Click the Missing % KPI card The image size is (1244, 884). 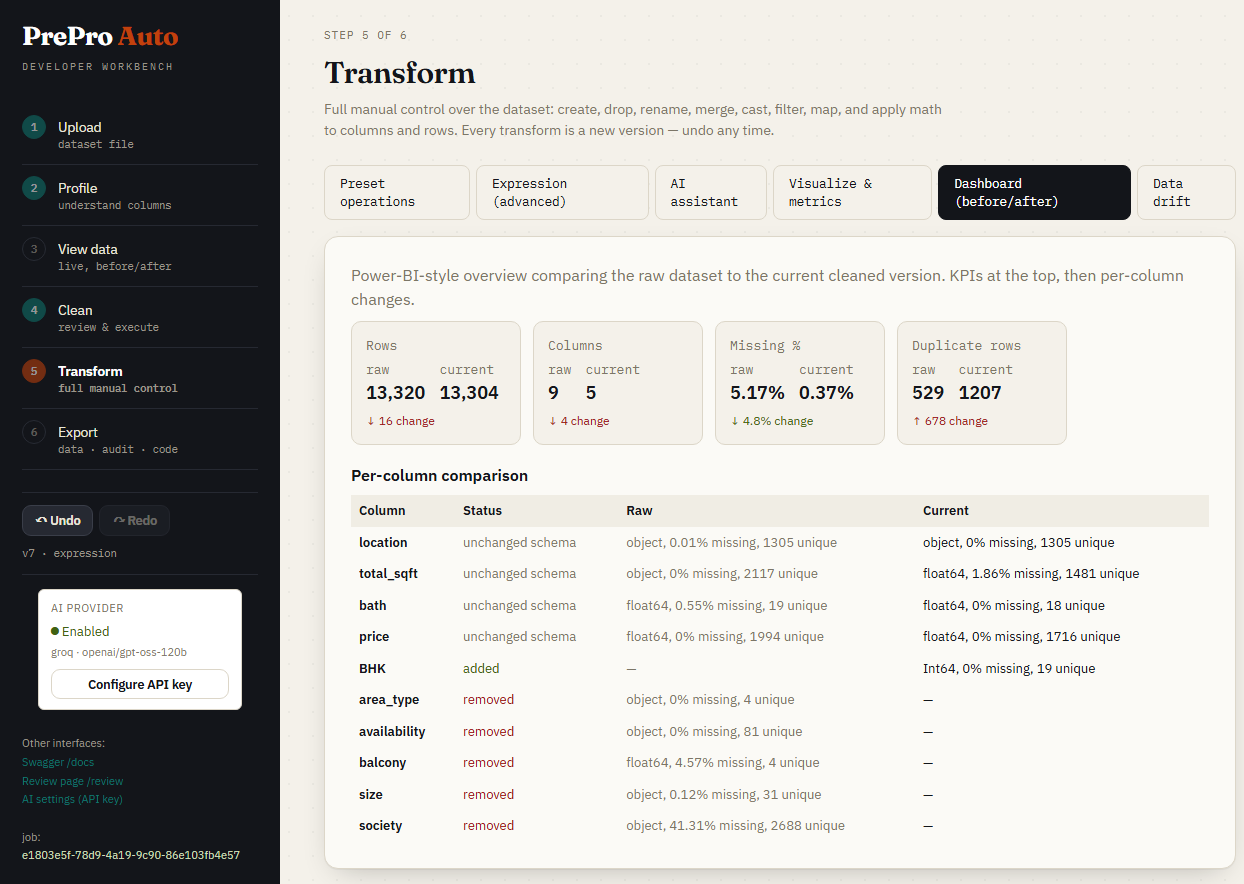pos(800,383)
